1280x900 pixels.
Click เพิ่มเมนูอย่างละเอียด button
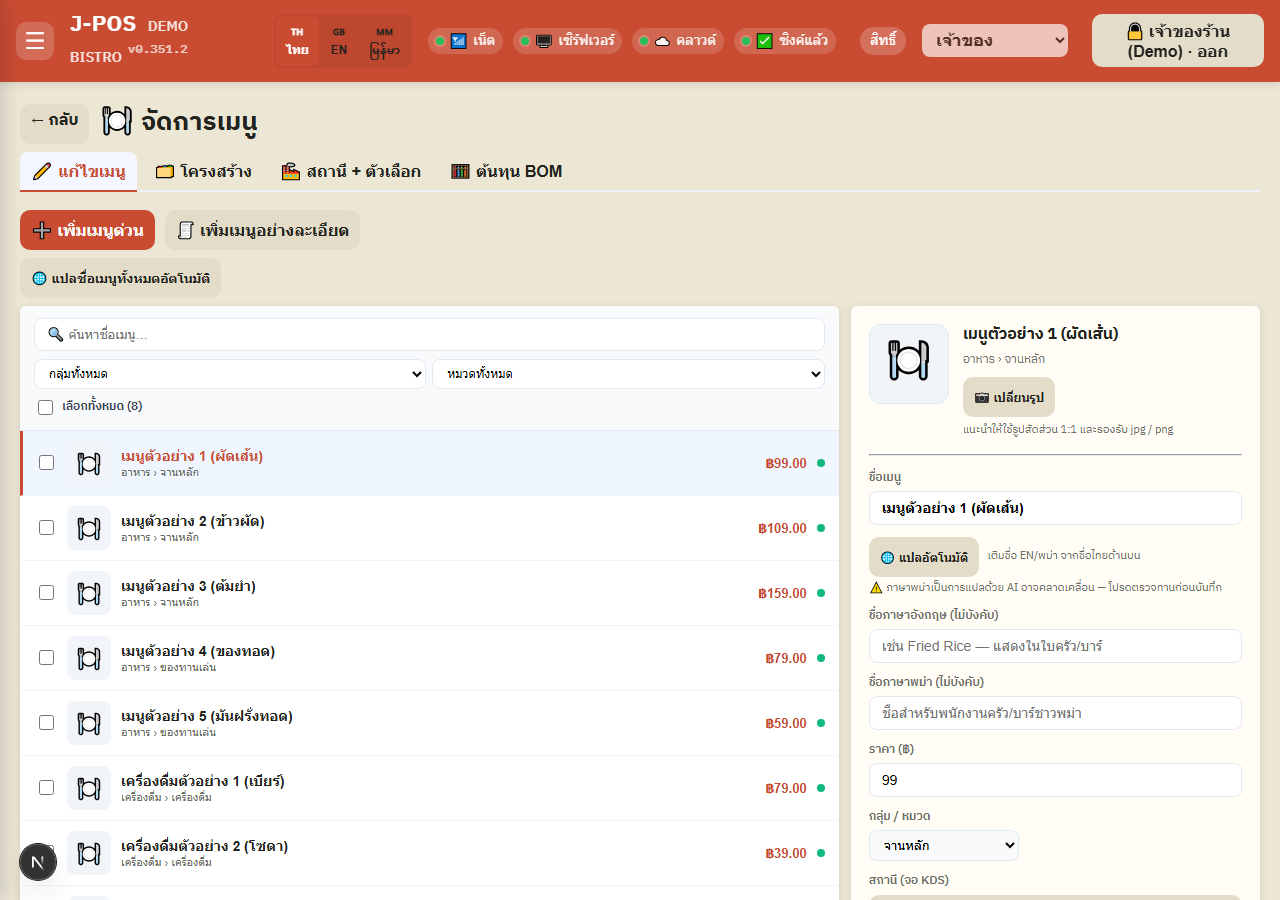pyautogui.click(x=262, y=230)
